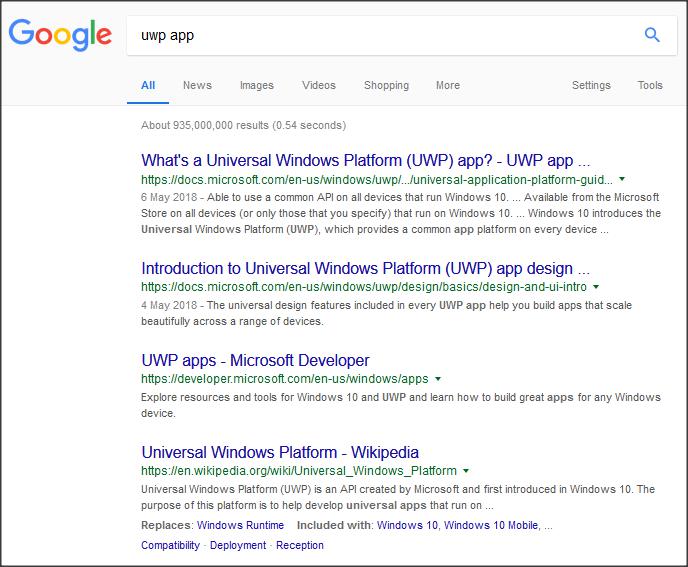Expand dropdown arrow after developer.microsoft.com URL
Image resolution: width=688 pixels, height=567 pixels.
(437, 379)
